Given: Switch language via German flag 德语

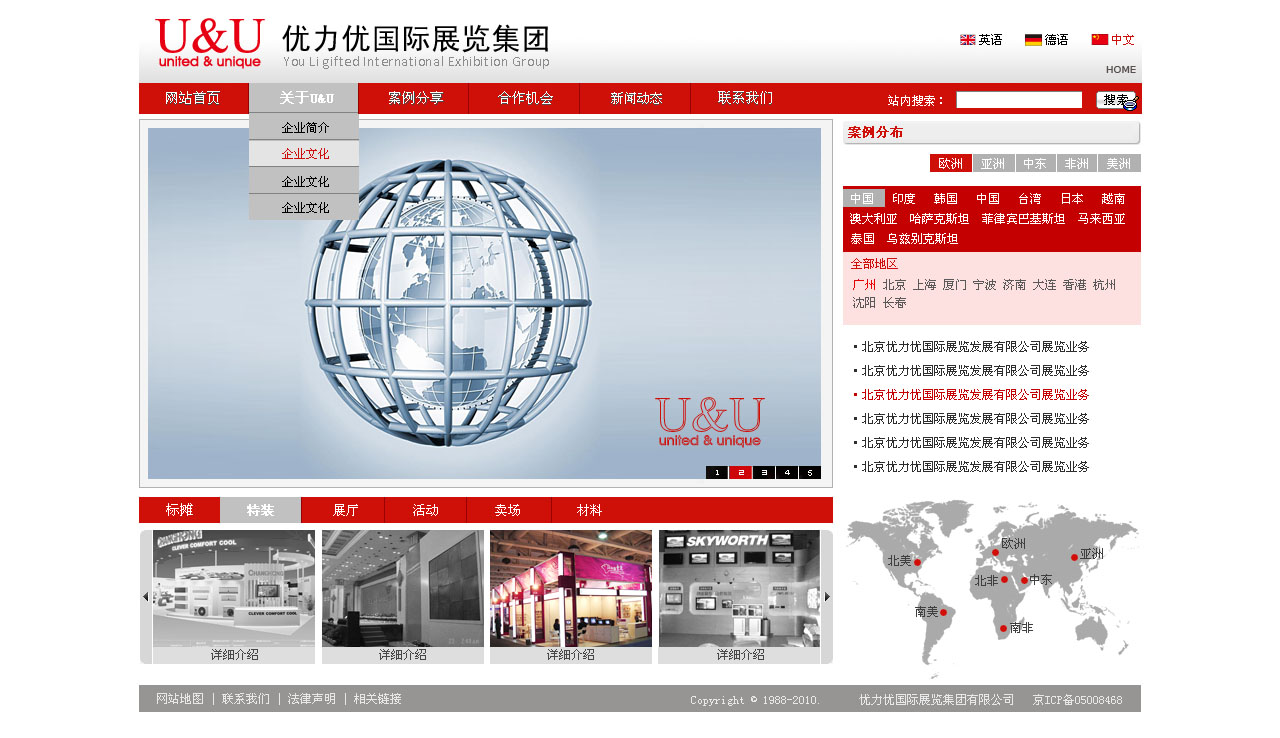Looking at the screenshot, I should point(1046,40).
